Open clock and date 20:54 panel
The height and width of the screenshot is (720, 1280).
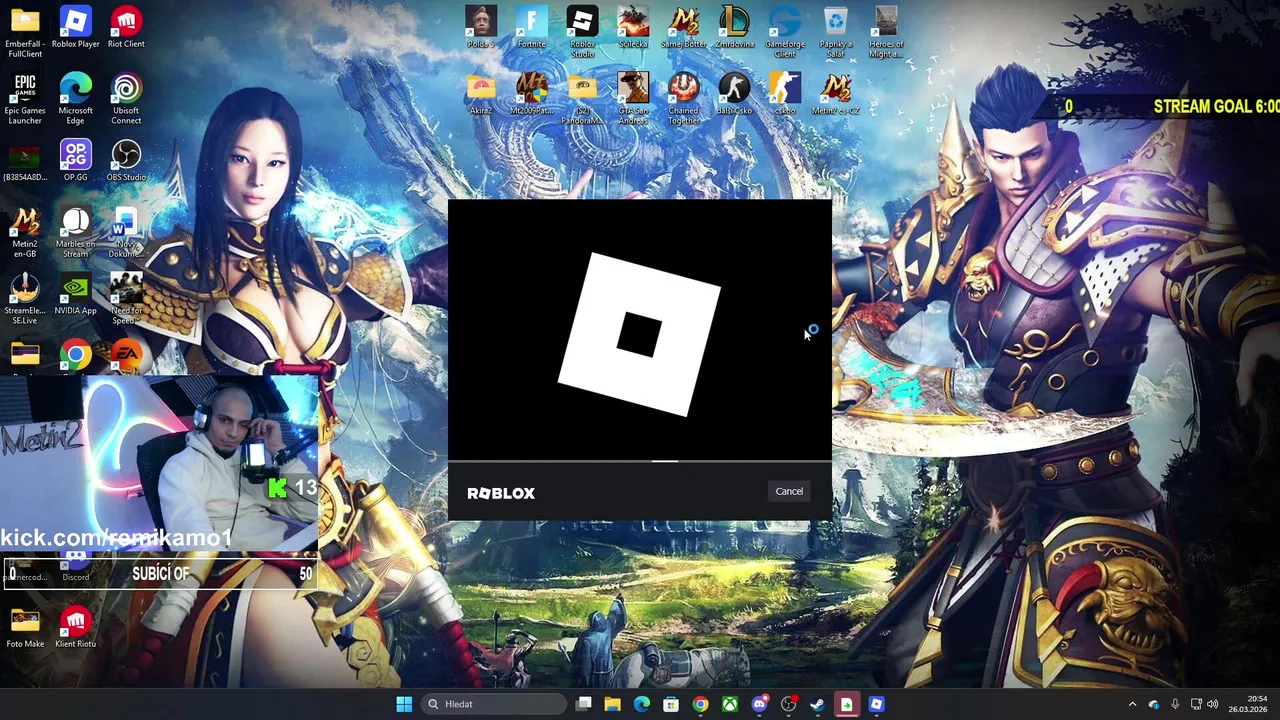click(x=1248, y=704)
